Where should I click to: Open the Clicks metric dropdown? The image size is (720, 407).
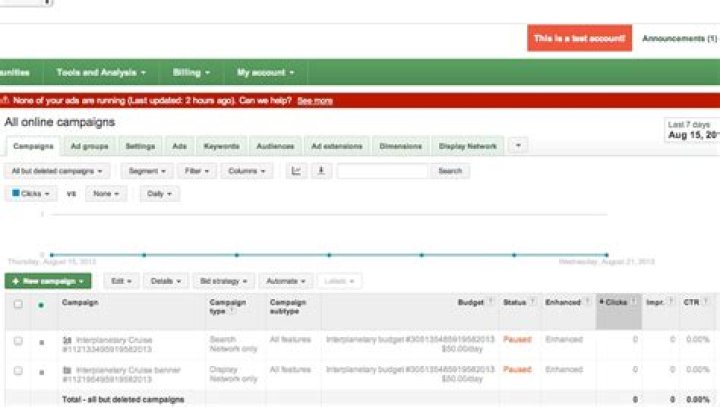point(31,193)
